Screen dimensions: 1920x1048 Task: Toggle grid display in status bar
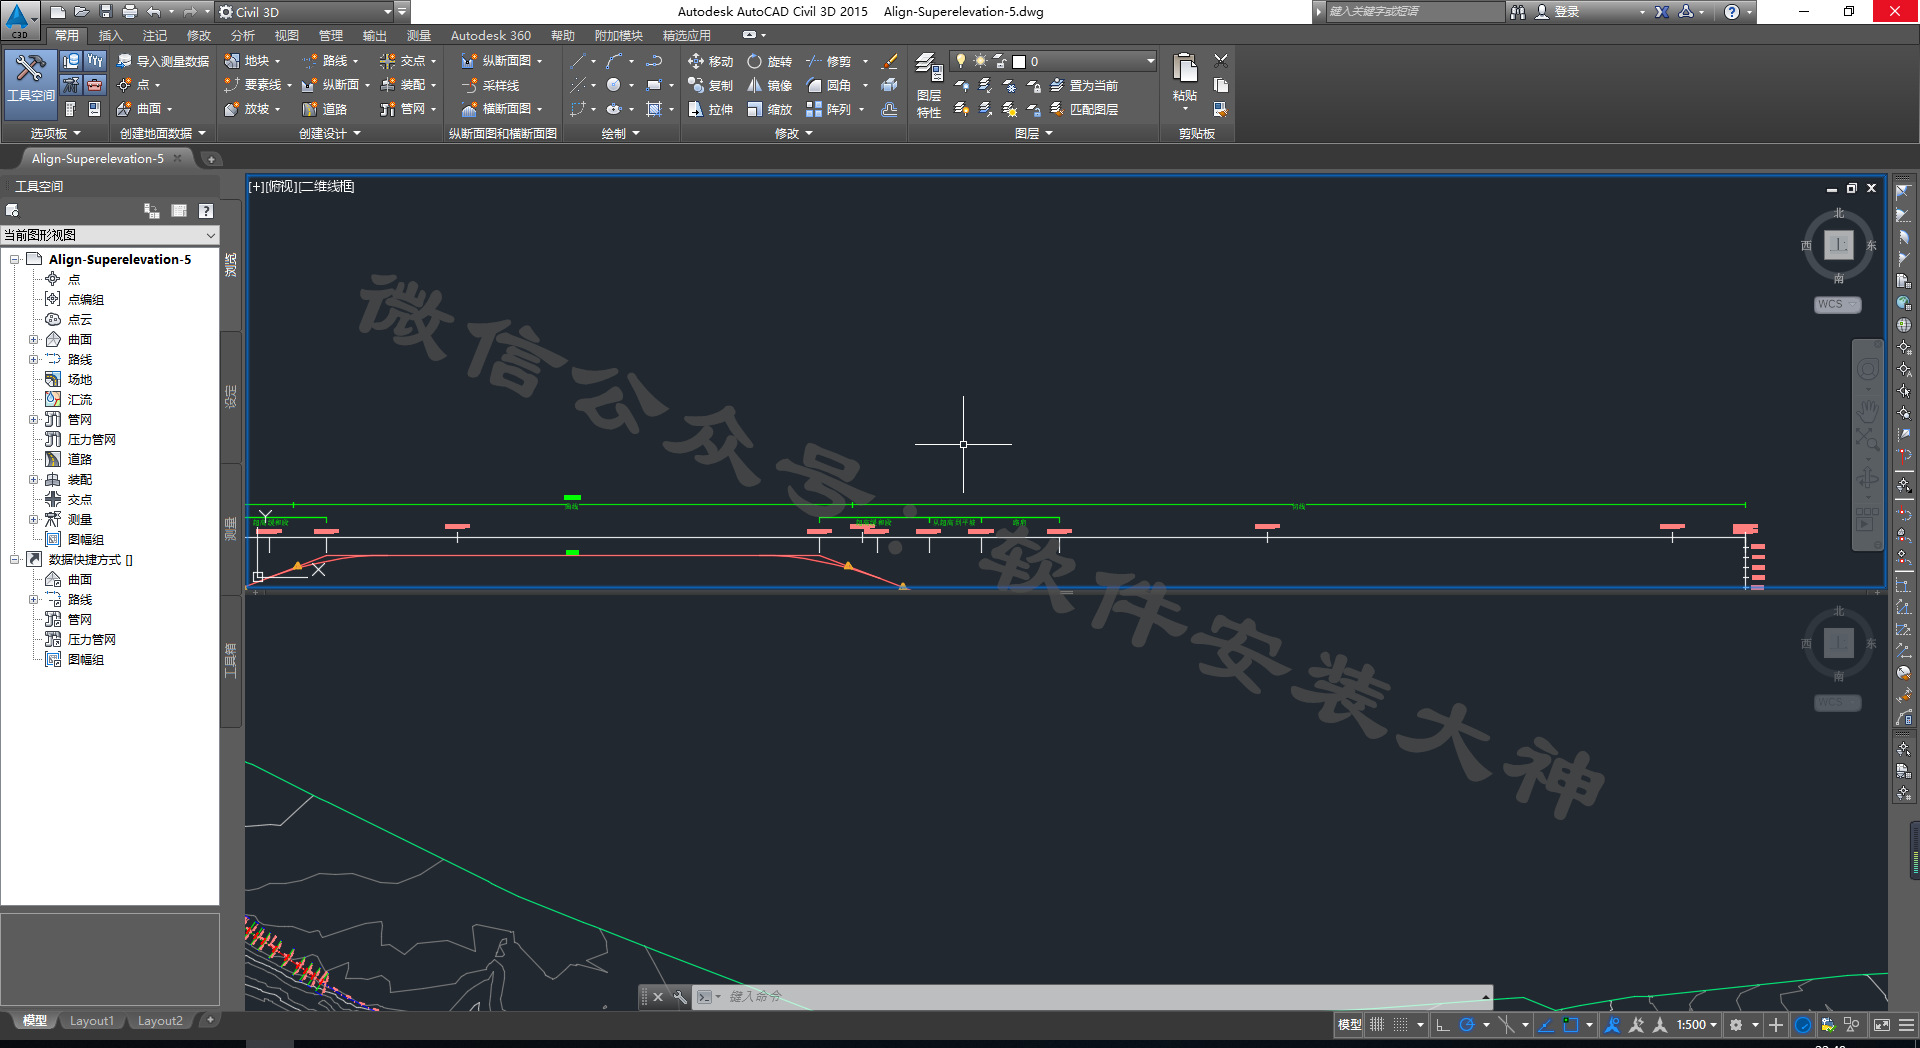pyautogui.click(x=1377, y=1025)
